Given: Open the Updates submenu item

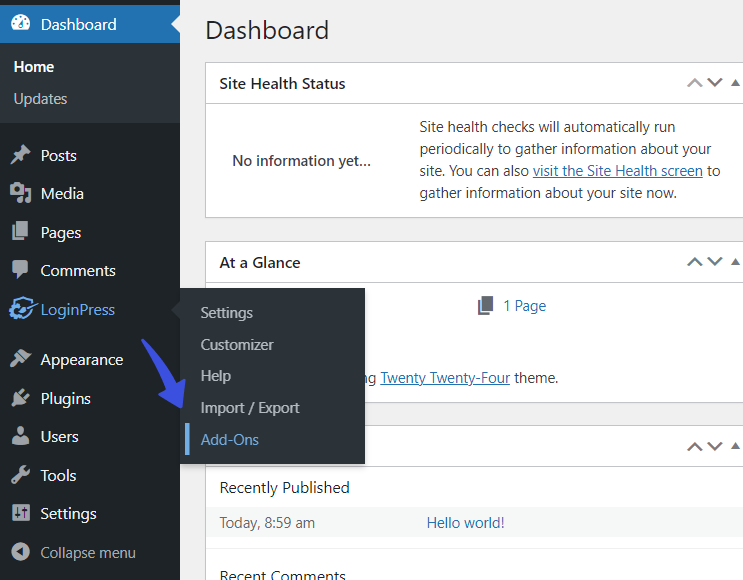Looking at the screenshot, I should click(x=40, y=99).
